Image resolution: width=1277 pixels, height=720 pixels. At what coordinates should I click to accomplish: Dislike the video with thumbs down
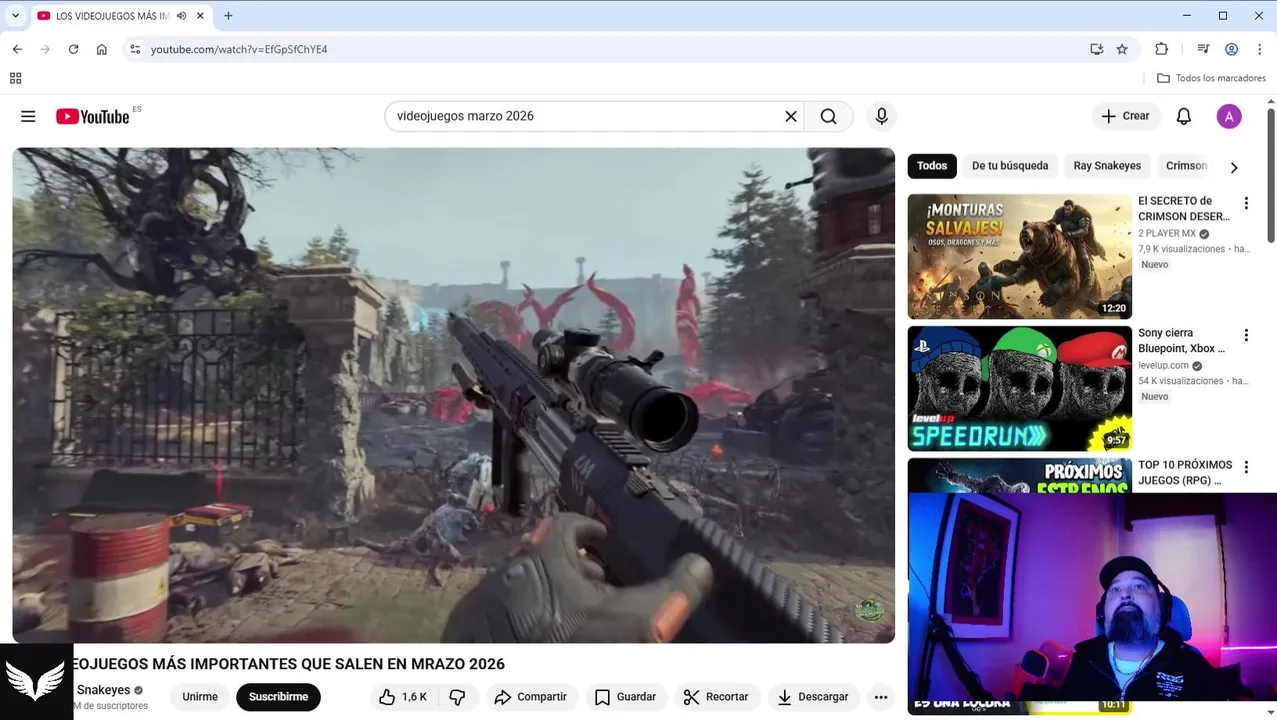click(457, 697)
